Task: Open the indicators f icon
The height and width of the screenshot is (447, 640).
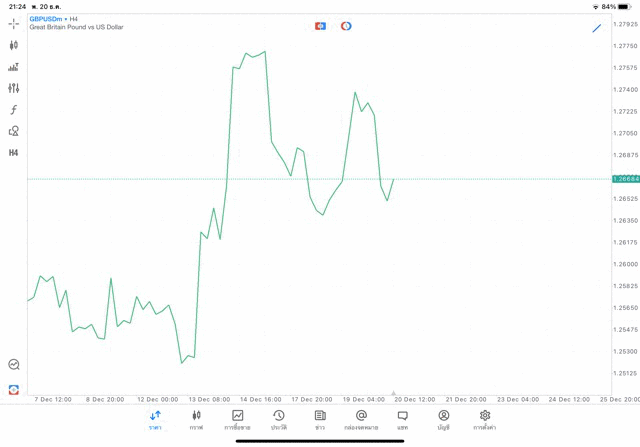Action: tap(14, 110)
